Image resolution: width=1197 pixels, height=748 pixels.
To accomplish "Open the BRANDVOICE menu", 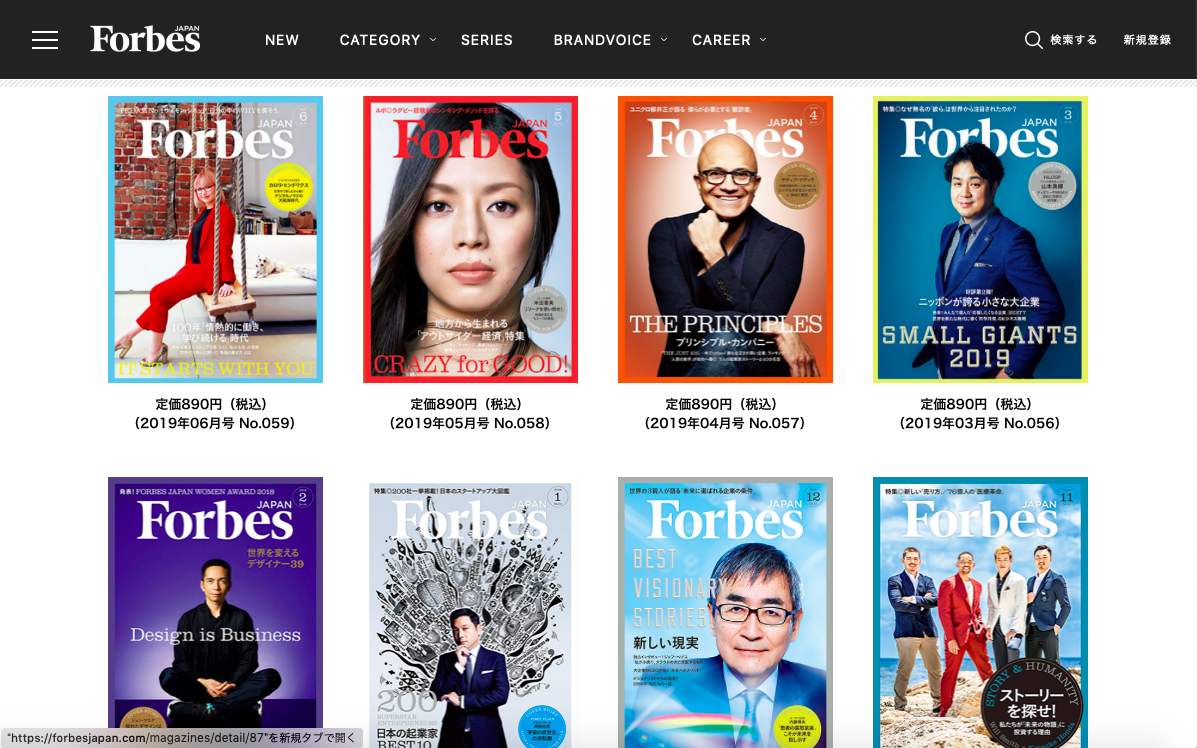I will point(602,40).
